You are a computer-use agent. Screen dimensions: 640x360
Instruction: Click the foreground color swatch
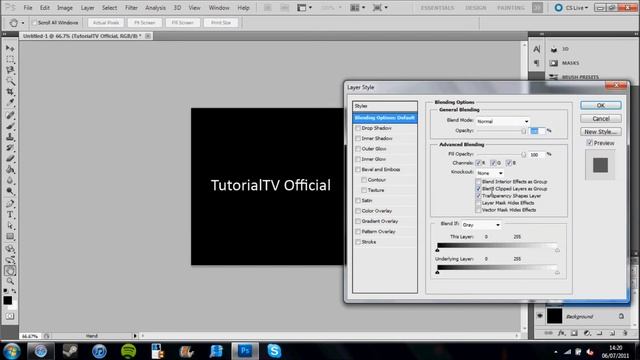pyautogui.click(x=8, y=300)
